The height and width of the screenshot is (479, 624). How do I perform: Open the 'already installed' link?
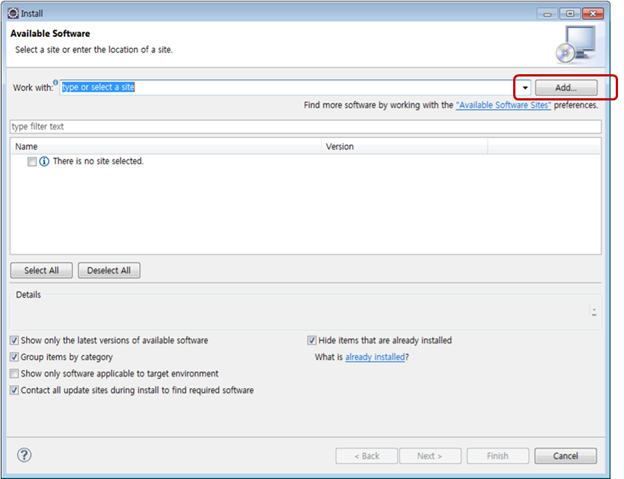(x=375, y=357)
